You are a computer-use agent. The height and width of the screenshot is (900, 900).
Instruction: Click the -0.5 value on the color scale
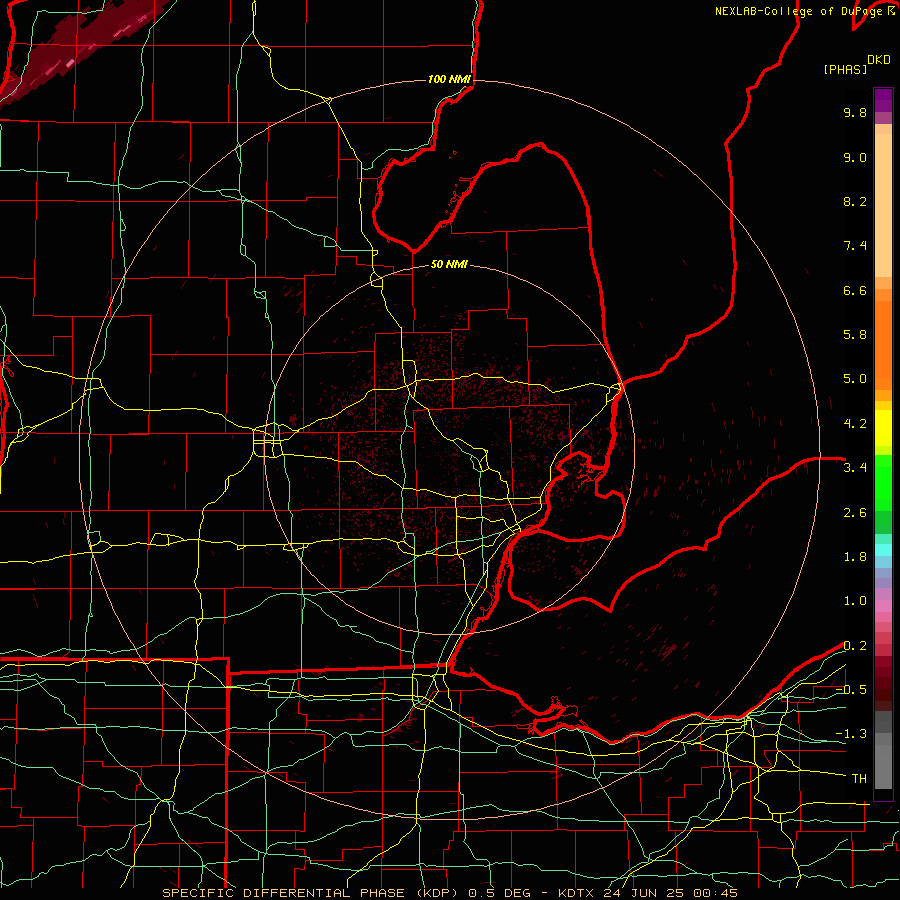tap(851, 690)
